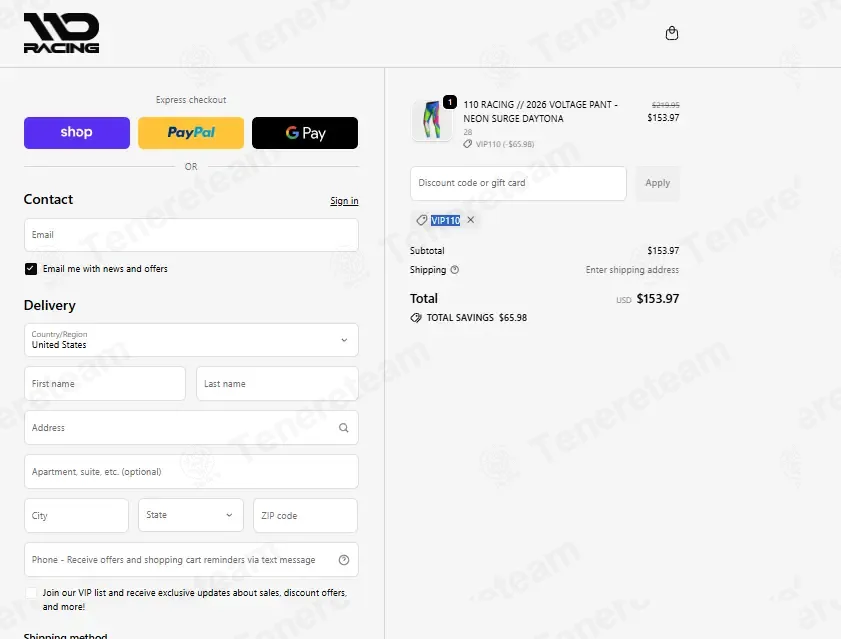Image resolution: width=841 pixels, height=639 pixels.
Task: Open the shopping bag cart icon
Action: [x=672, y=33]
